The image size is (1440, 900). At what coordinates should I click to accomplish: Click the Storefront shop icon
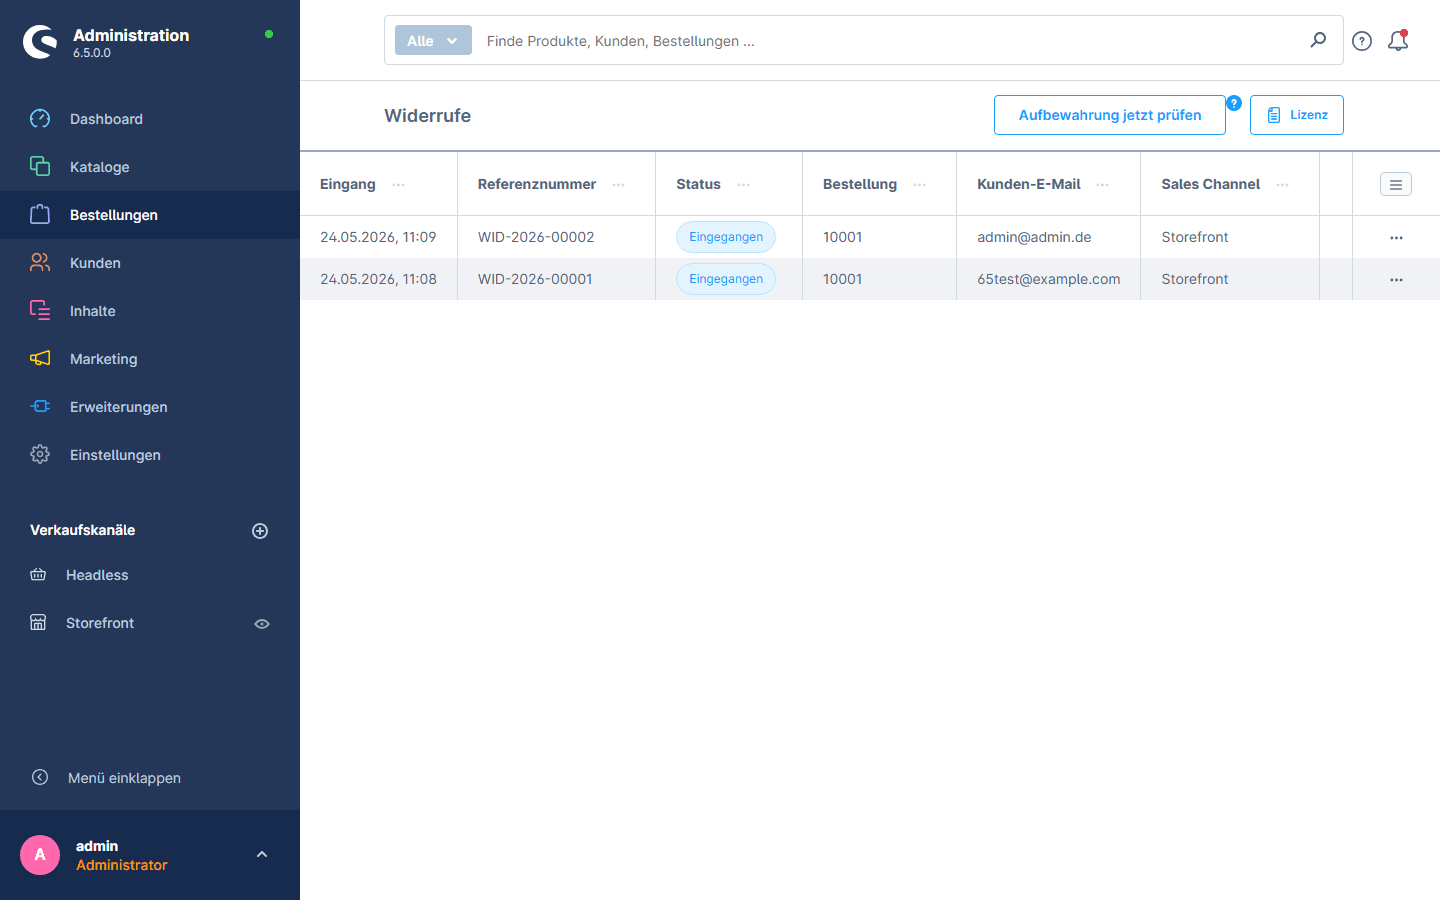(x=38, y=623)
